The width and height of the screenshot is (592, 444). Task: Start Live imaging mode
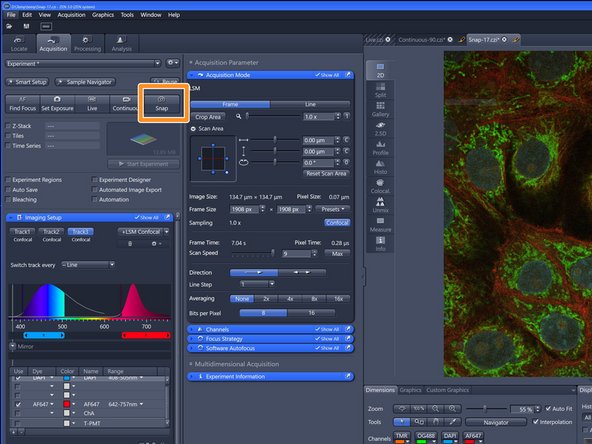tap(92, 103)
